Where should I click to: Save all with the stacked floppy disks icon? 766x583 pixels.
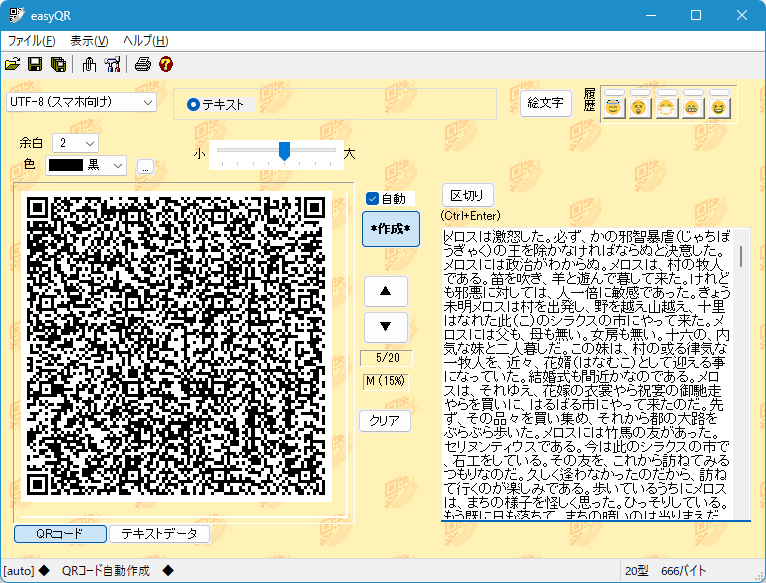click(58, 64)
